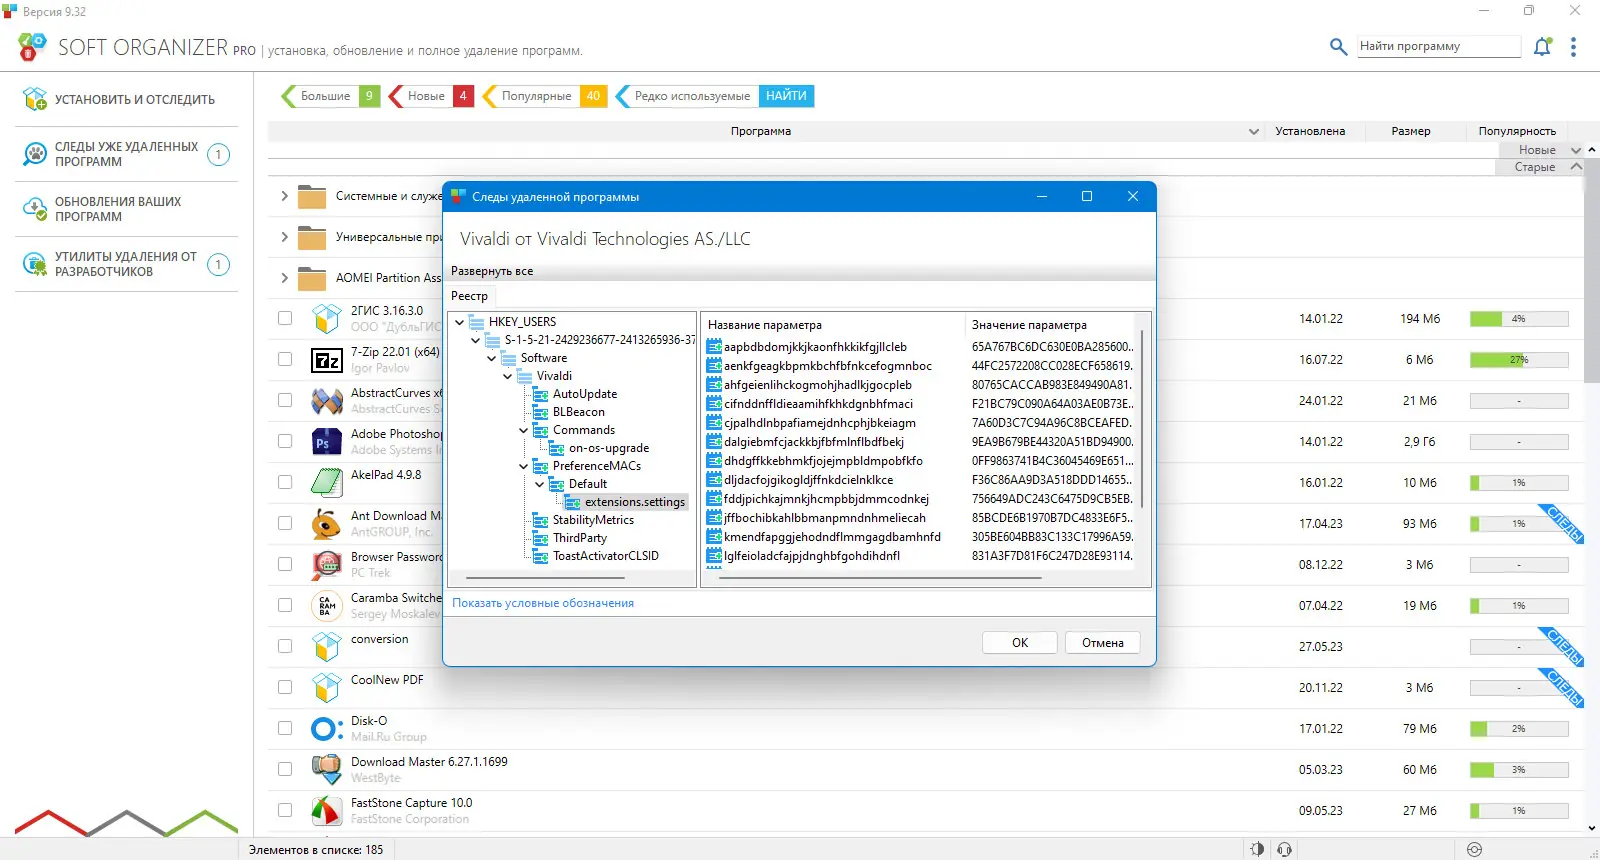Image resolution: width=1600 pixels, height=860 pixels.
Task: Focus the Найти программу search field
Action: [1438, 46]
